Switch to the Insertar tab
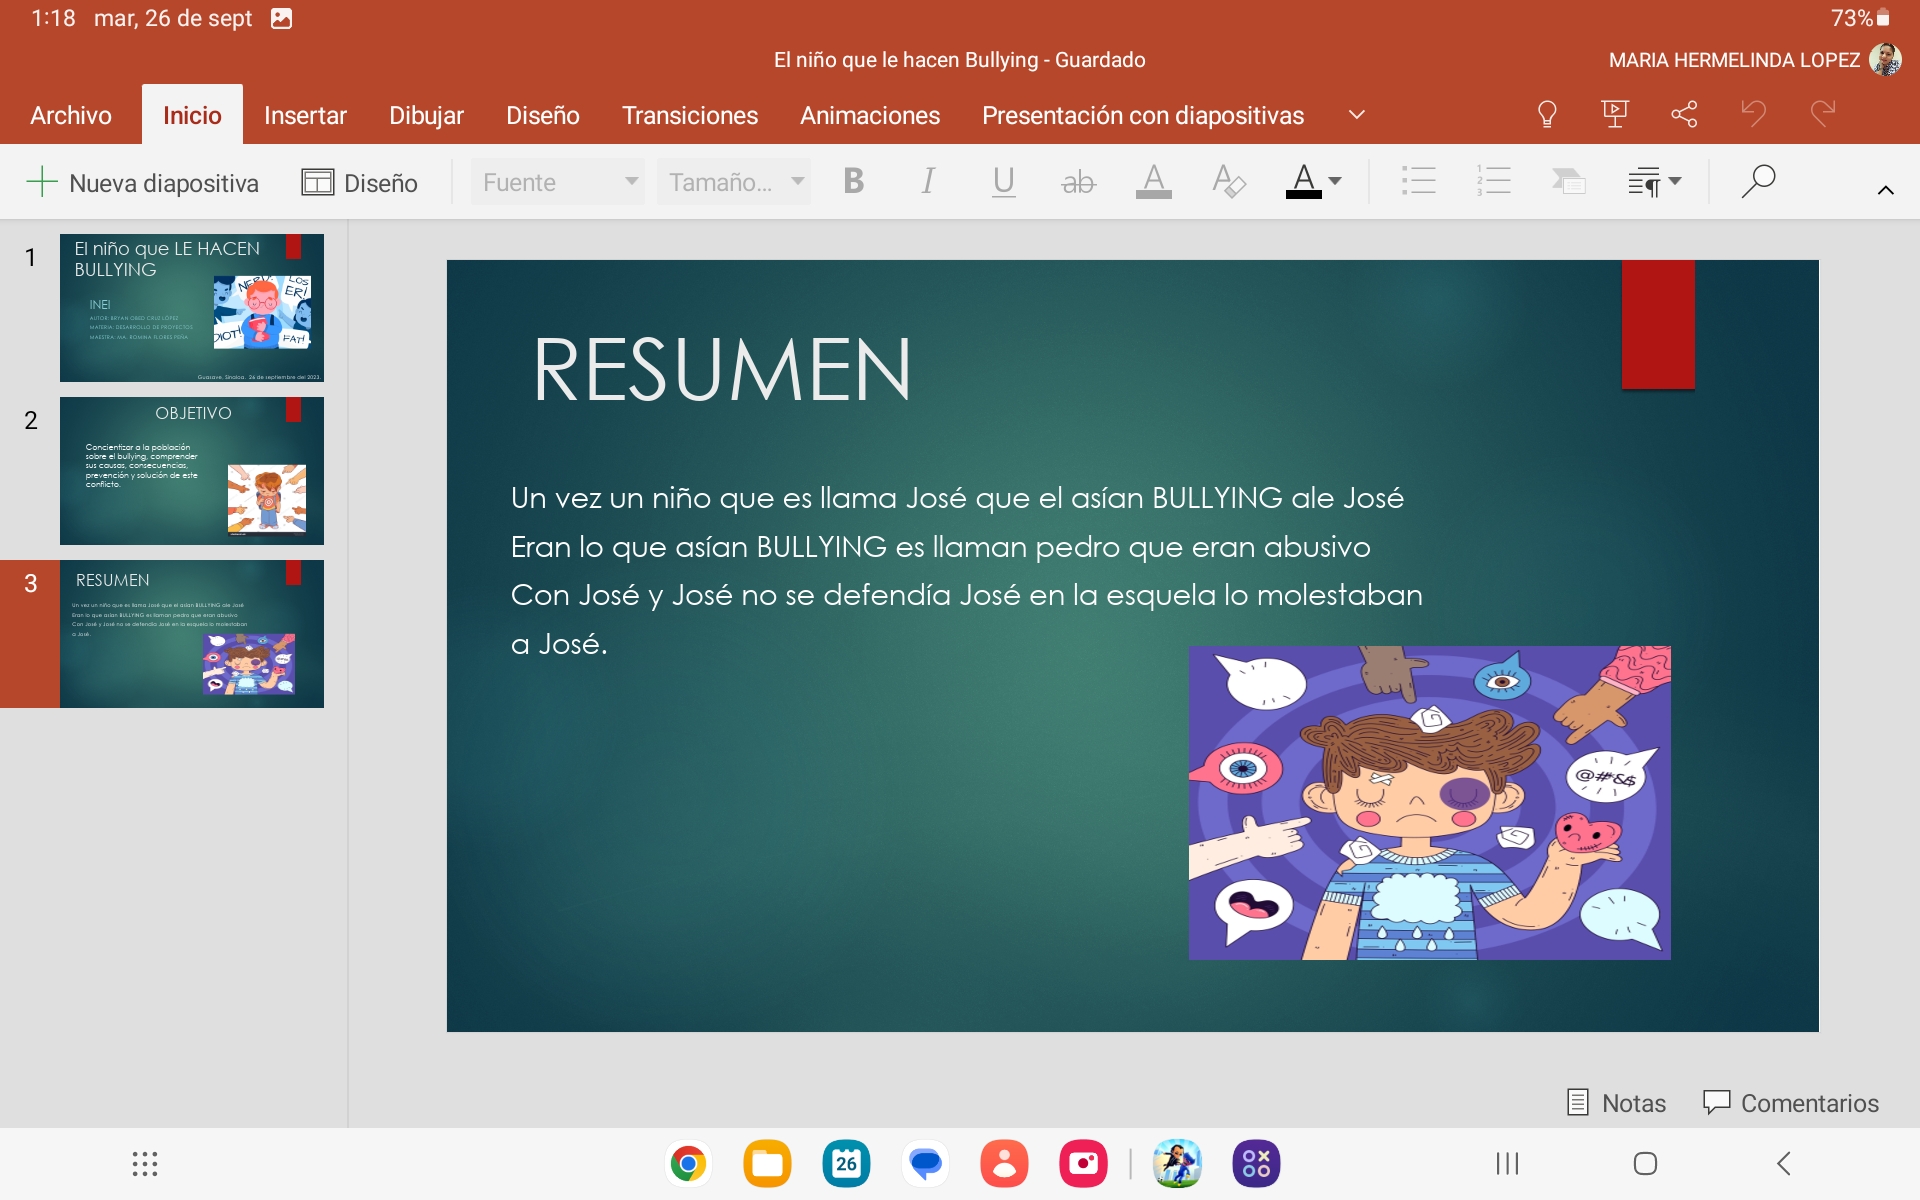Screen dimensions: 1920x1200 click(x=305, y=115)
